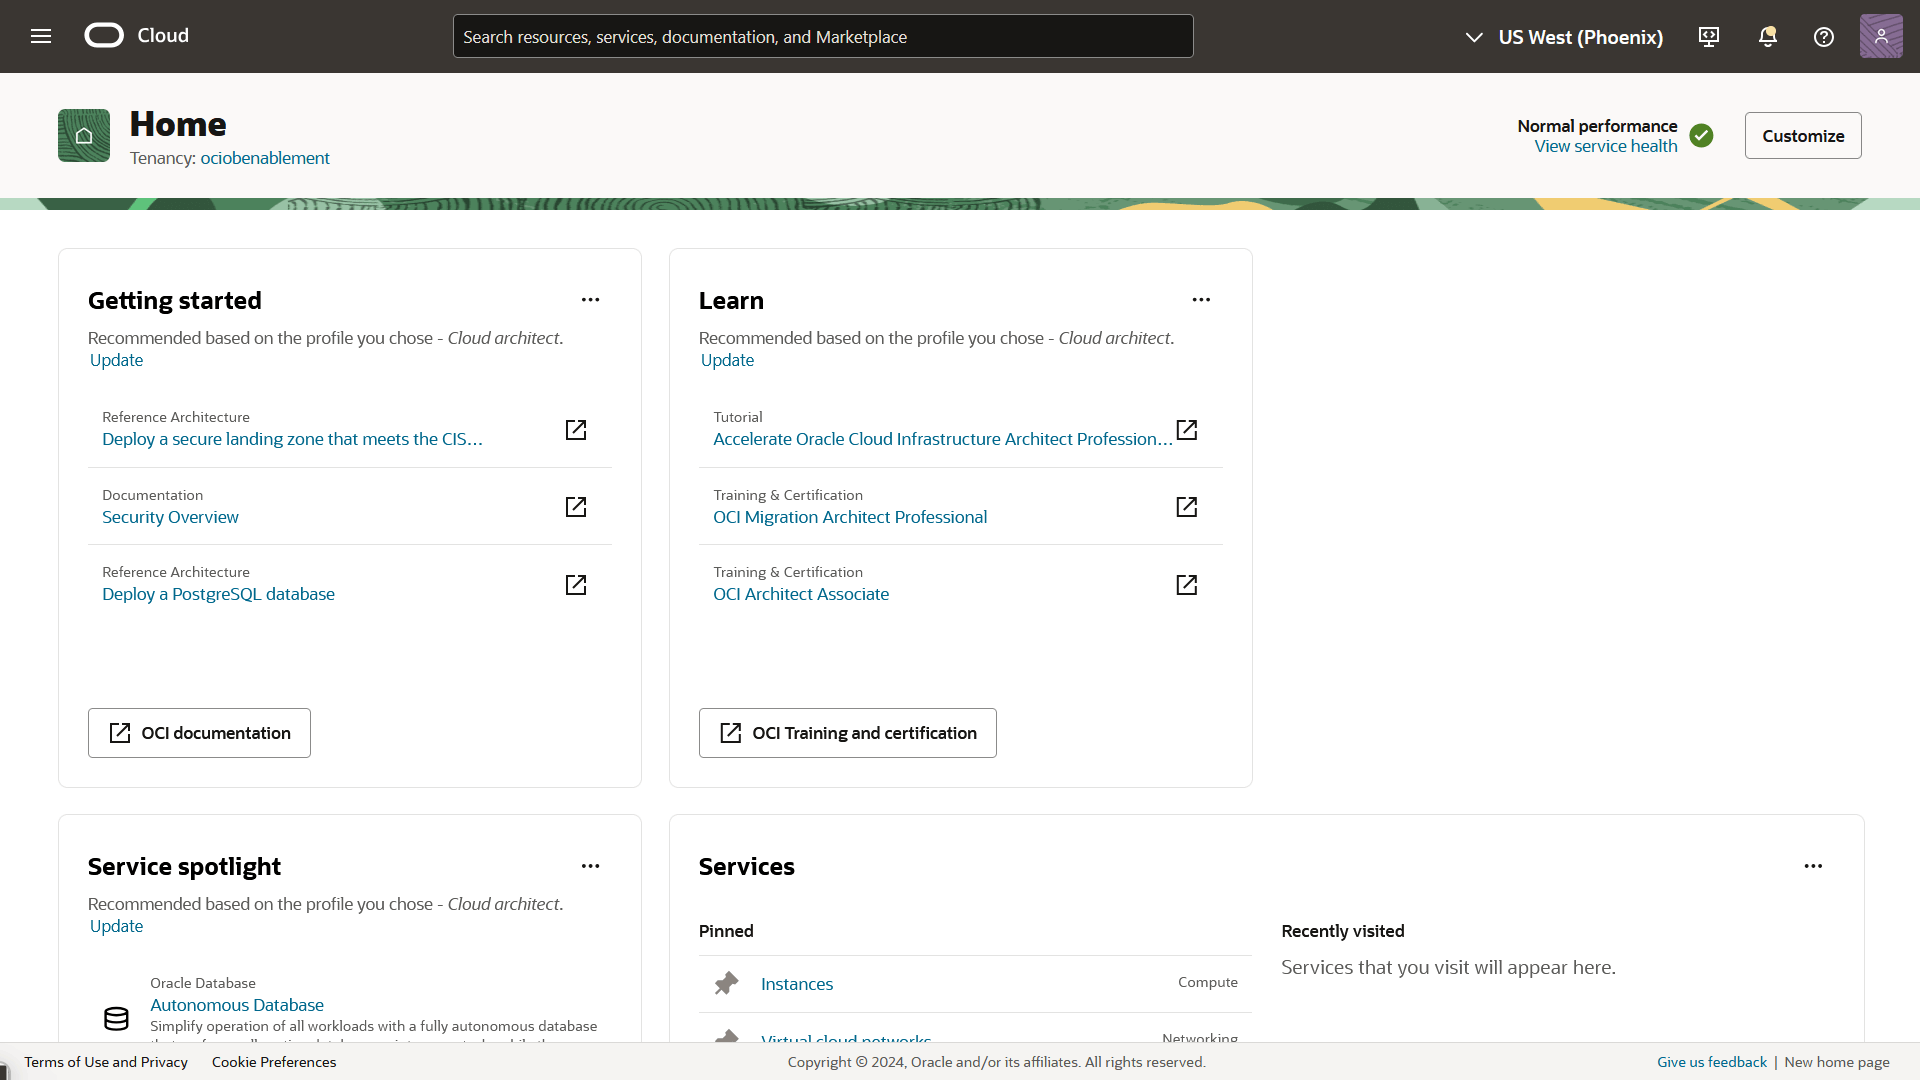Open the user profile avatar menu
The width and height of the screenshot is (1920, 1080).
click(1880, 36)
